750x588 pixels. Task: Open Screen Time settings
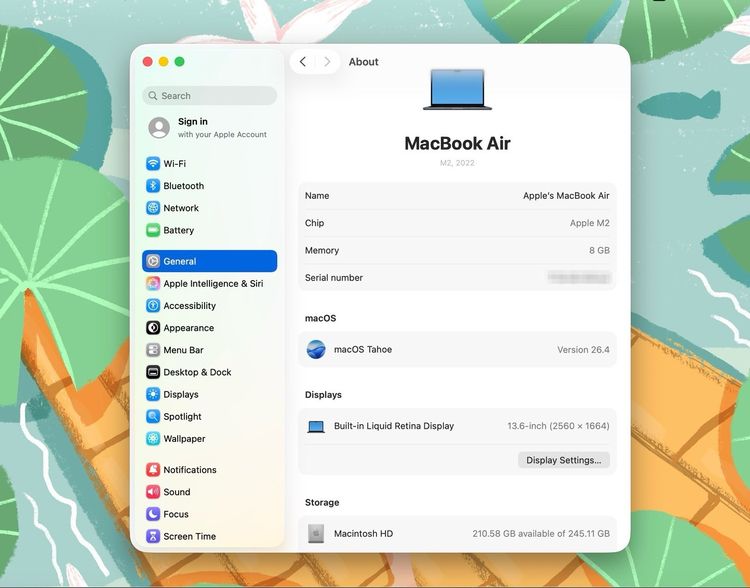(210, 536)
